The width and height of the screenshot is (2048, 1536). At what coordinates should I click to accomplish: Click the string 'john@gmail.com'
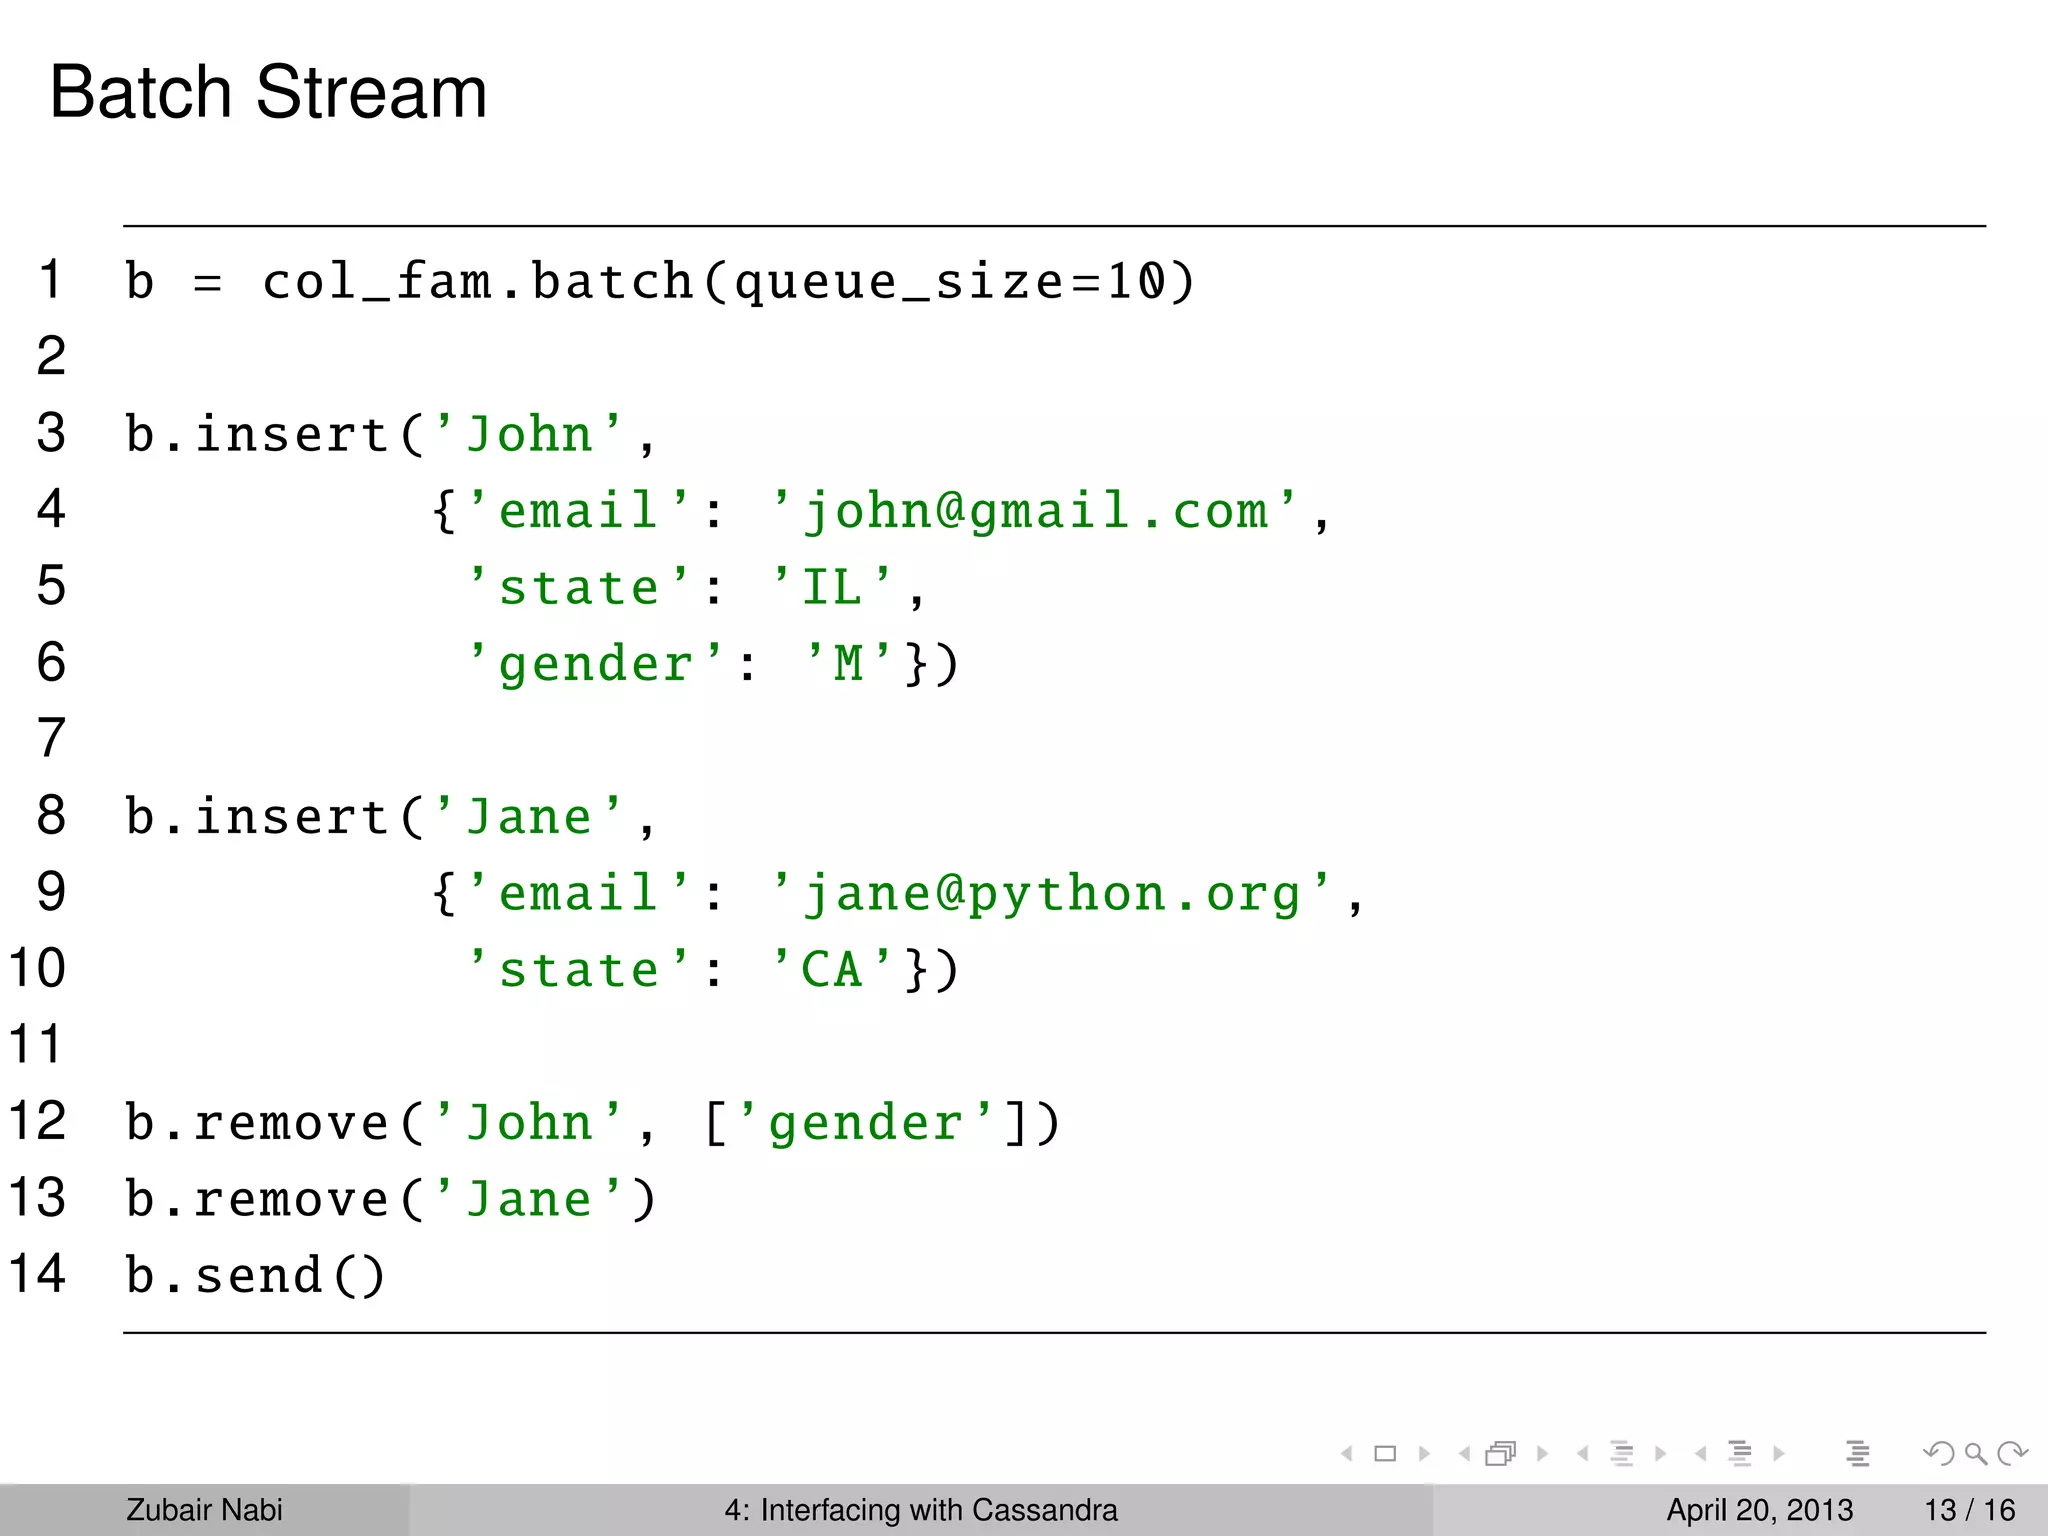pos(1036,512)
